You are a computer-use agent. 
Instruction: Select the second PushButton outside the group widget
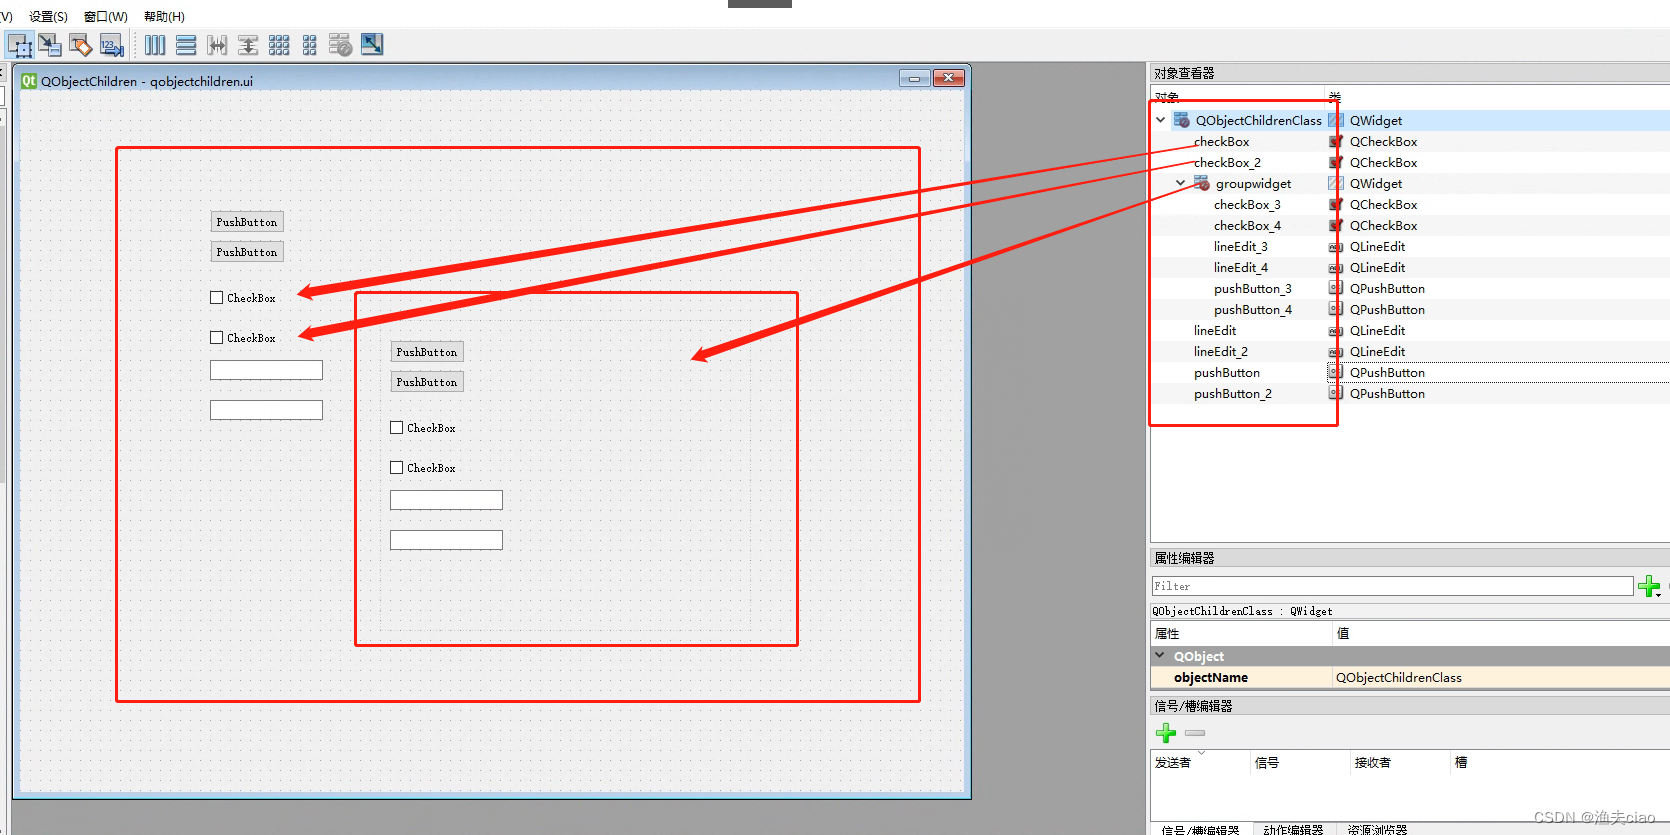click(x=247, y=252)
